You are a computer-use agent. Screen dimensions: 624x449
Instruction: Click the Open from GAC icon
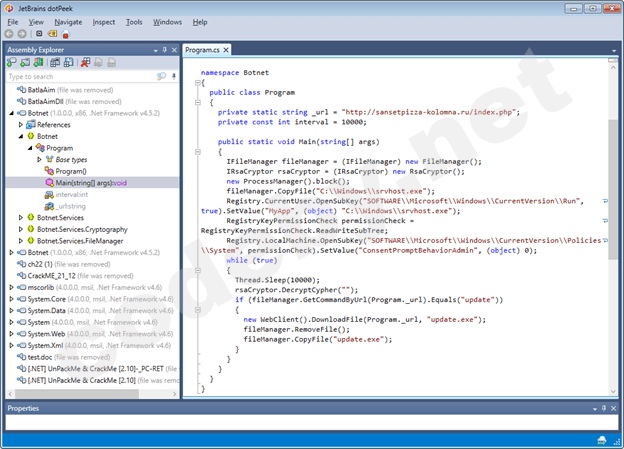(39, 62)
